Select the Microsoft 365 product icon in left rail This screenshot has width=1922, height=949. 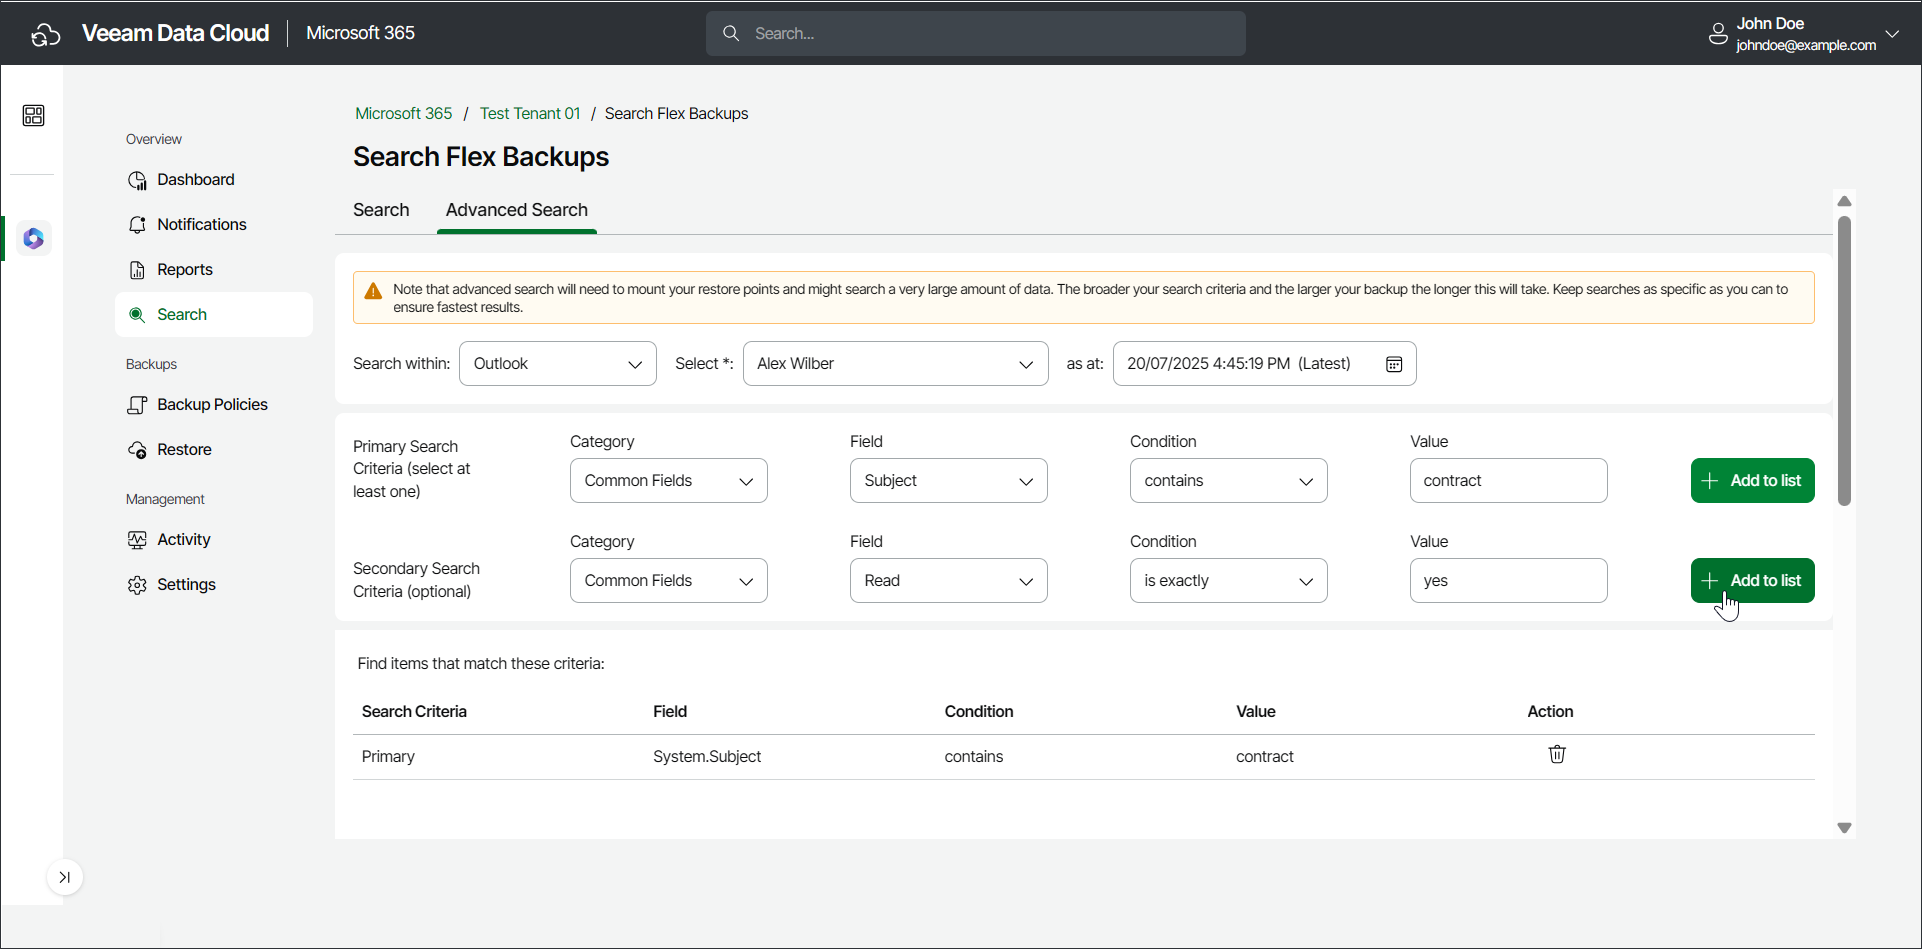tap(34, 239)
